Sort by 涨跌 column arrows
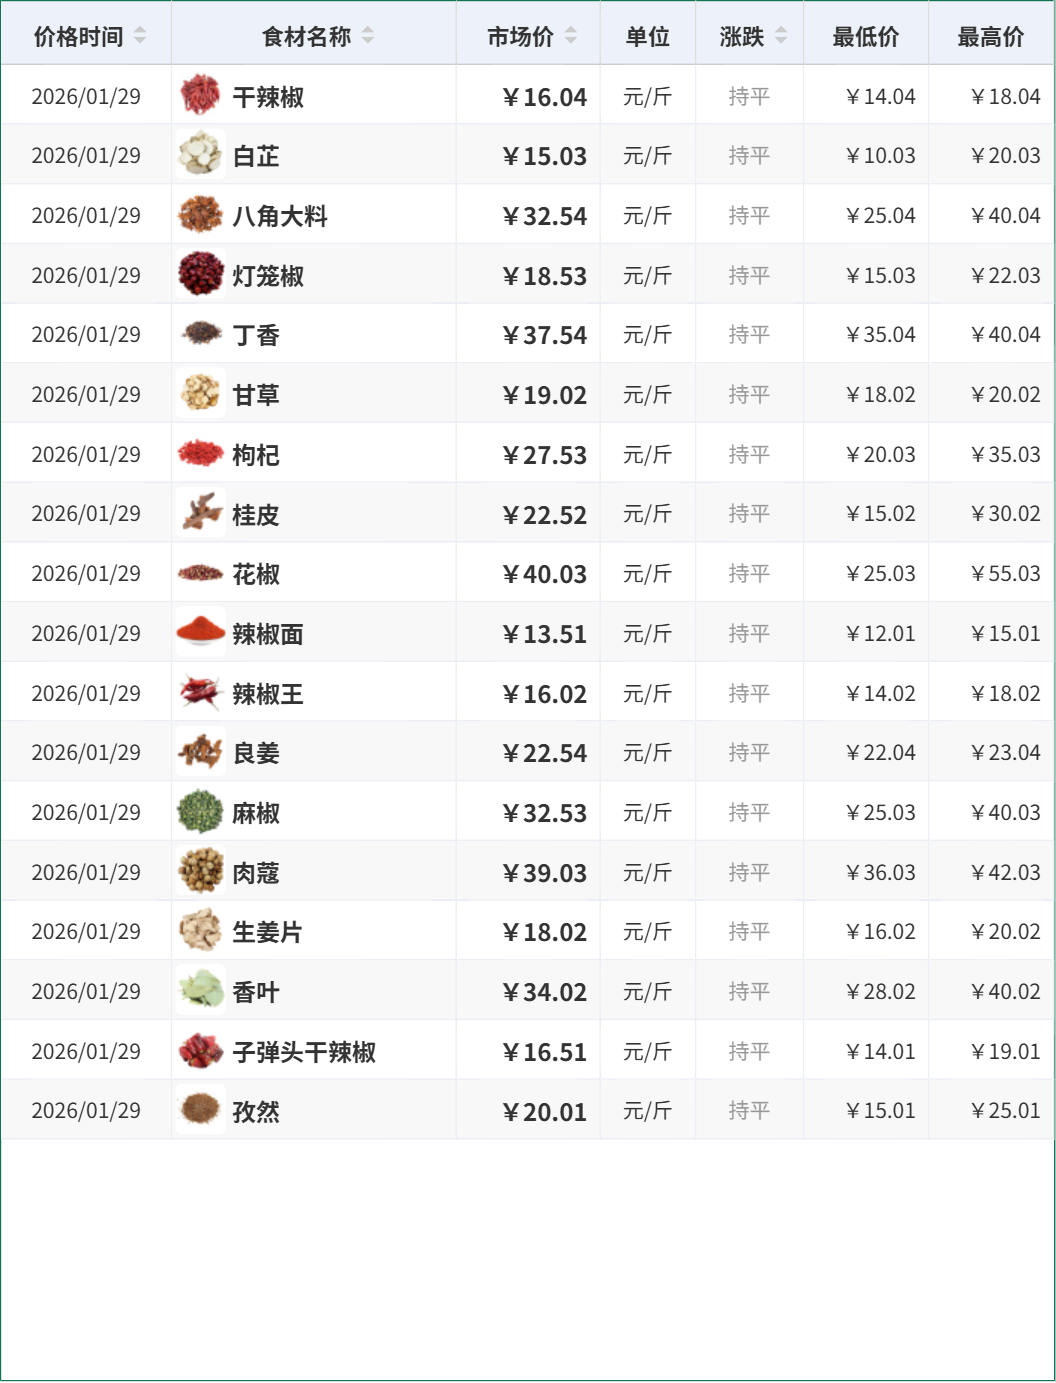Screen dimensions: 1056x1383 pyautogui.click(x=781, y=36)
